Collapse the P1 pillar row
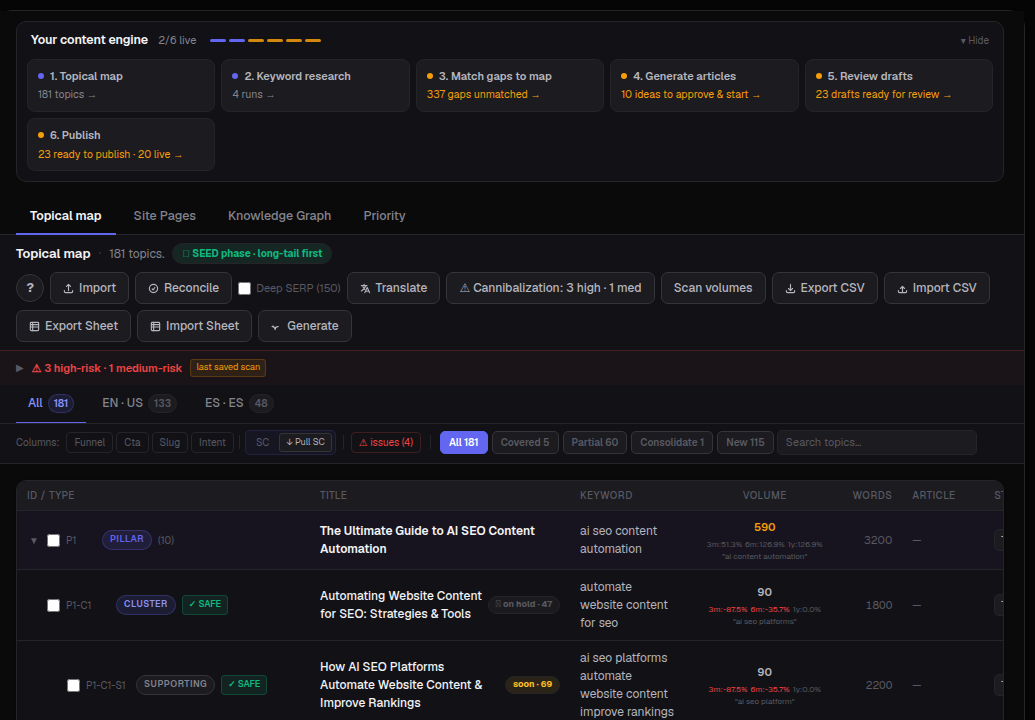The image size is (1035, 720). pos(34,540)
